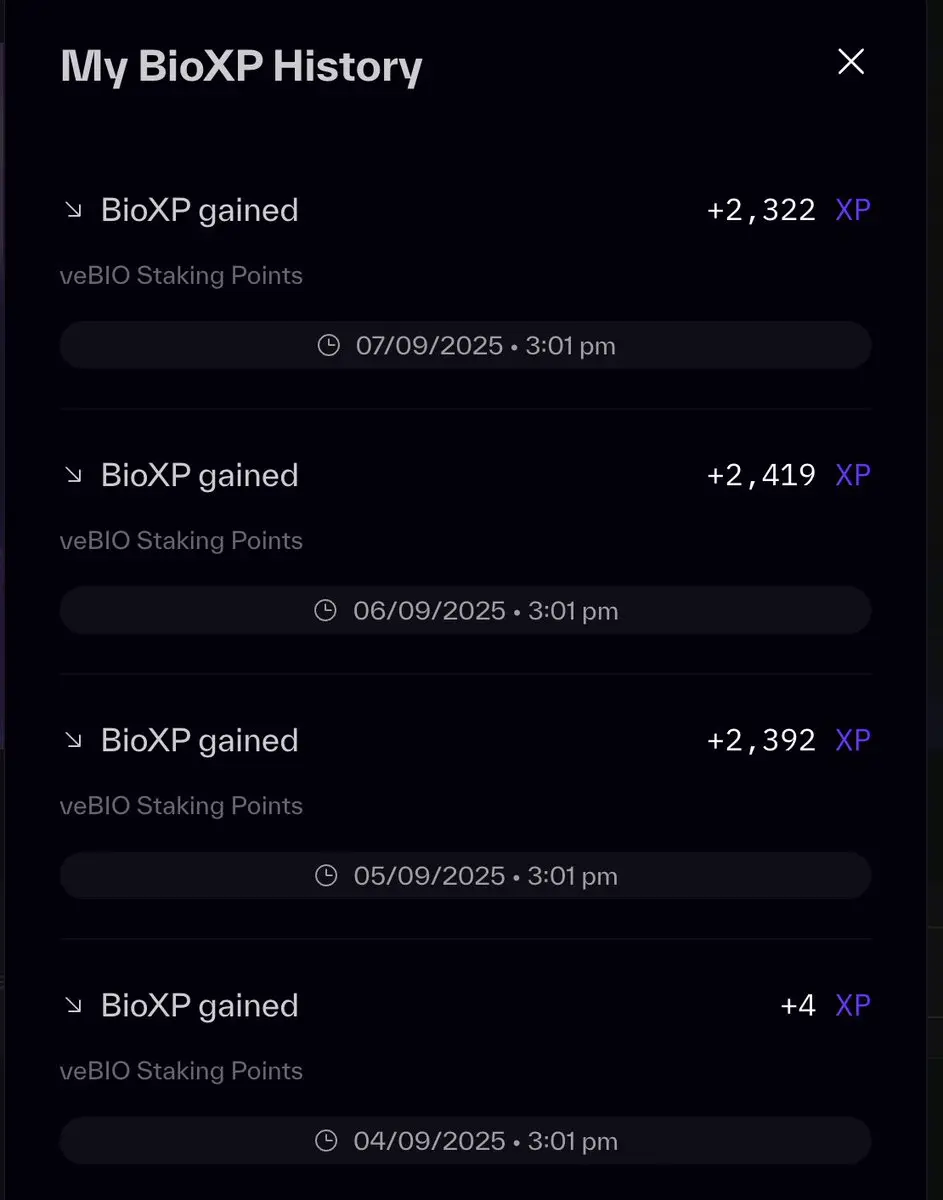The height and width of the screenshot is (1200, 943).
Task: Close the My BioXP History panel
Action: [x=851, y=62]
